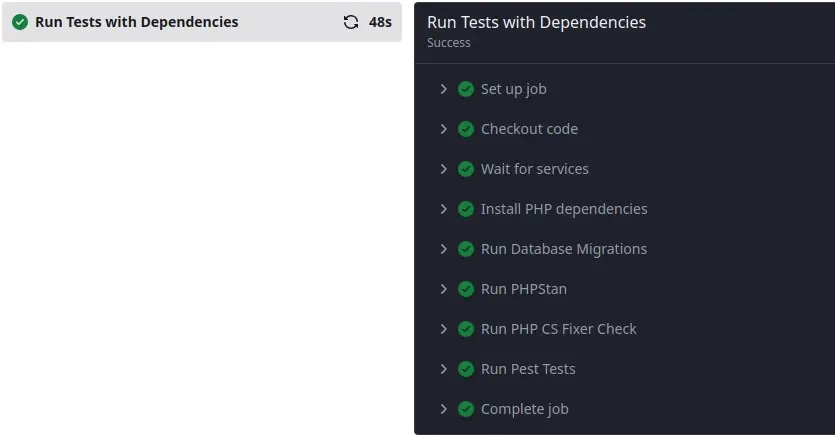
Task: Click the Complete job label
Action: click(x=525, y=409)
